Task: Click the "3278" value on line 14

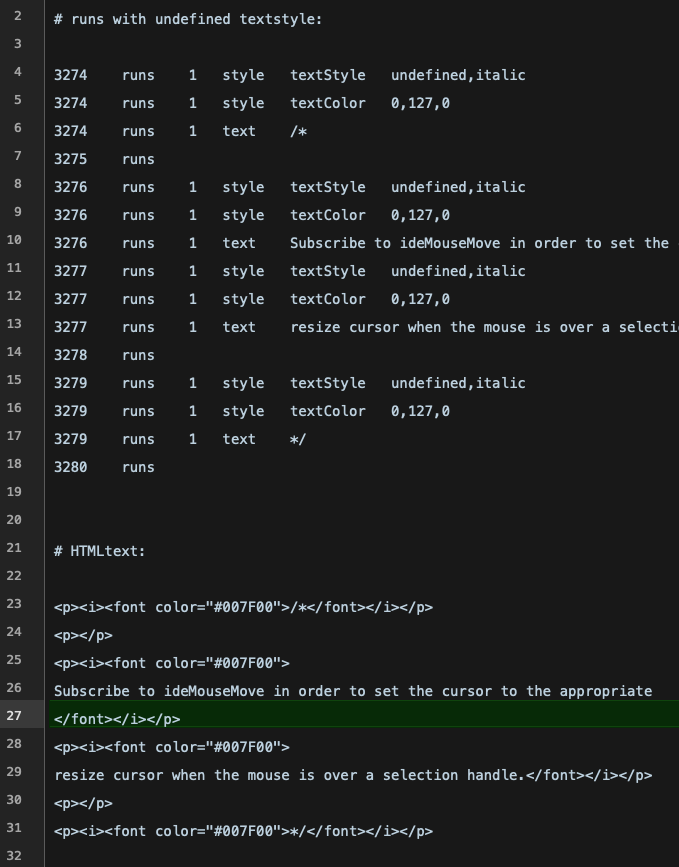Action: pos(71,355)
